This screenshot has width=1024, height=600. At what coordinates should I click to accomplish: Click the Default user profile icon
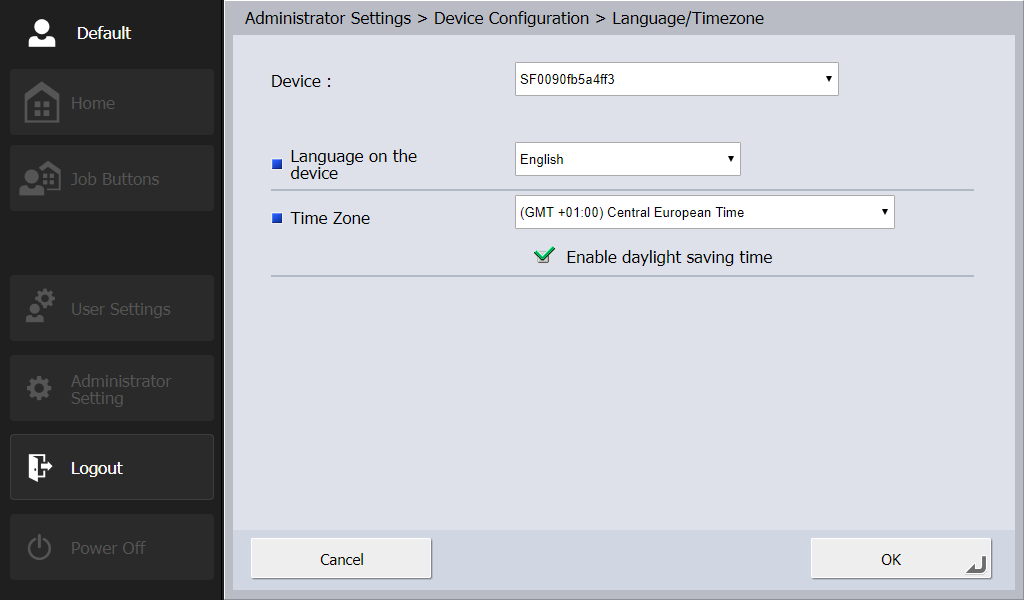(x=42, y=33)
